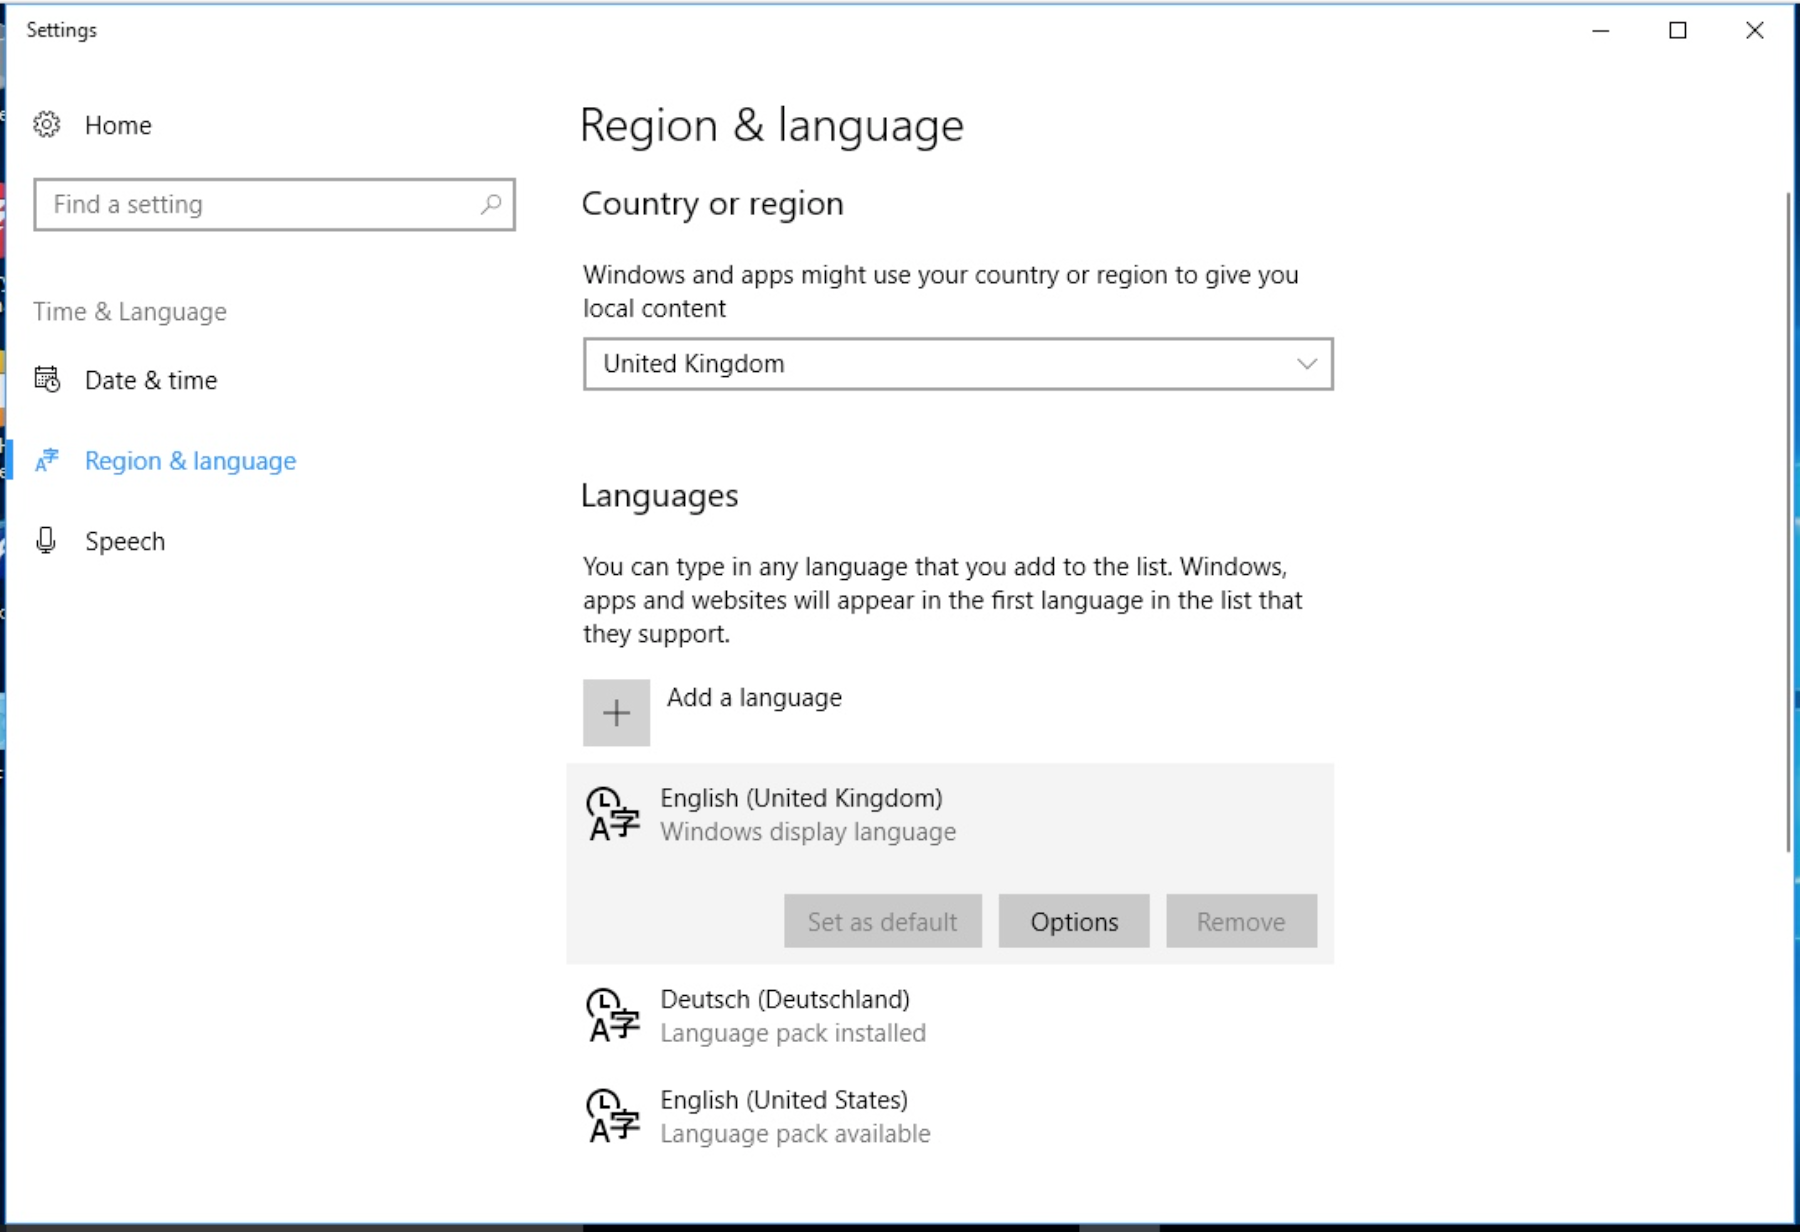Select Region & language in sidebar

click(x=190, y=461)
